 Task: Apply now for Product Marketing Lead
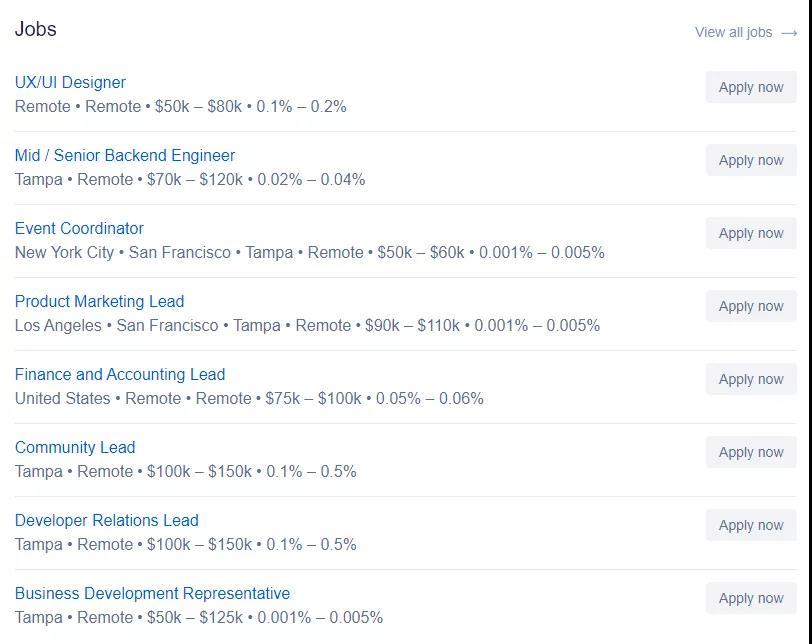pyautogui.click(x=750, y=306)
